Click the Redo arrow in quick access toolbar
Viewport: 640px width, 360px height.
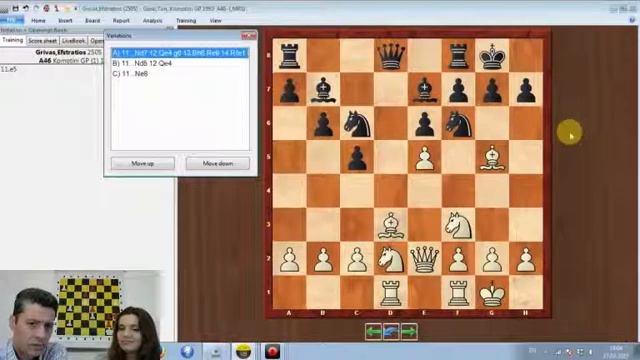36,8
